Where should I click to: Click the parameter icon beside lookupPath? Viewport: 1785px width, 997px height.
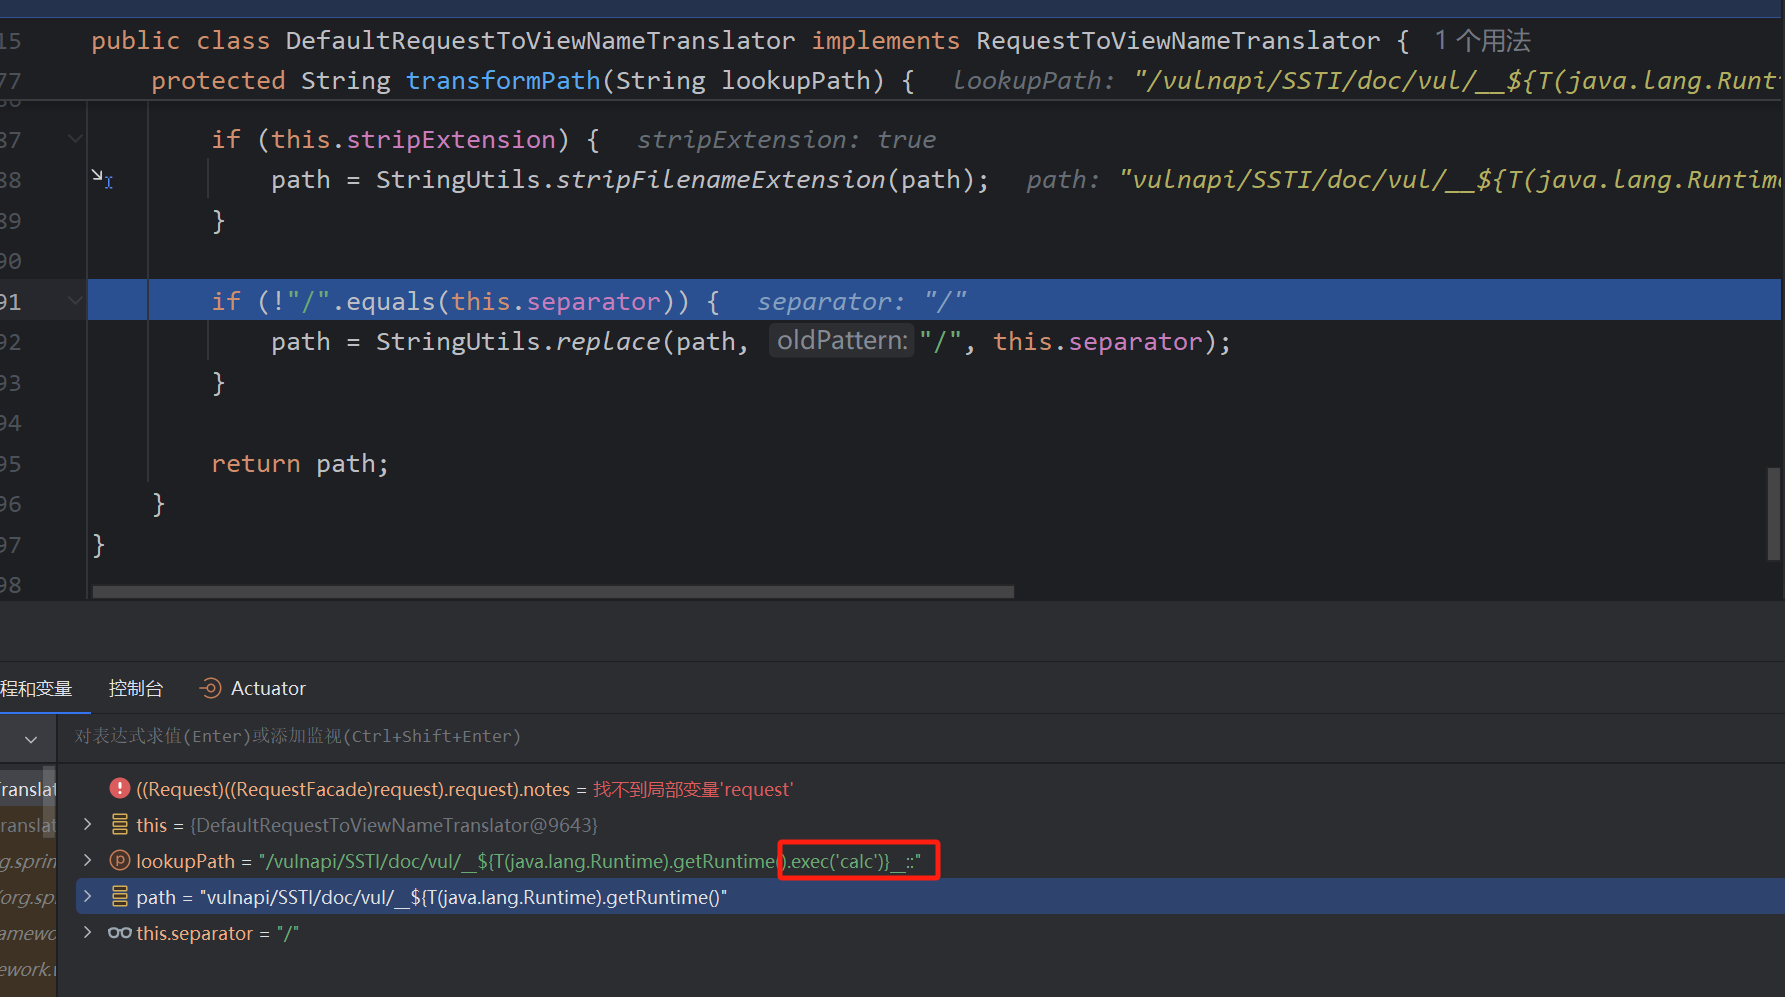[119, 861]
